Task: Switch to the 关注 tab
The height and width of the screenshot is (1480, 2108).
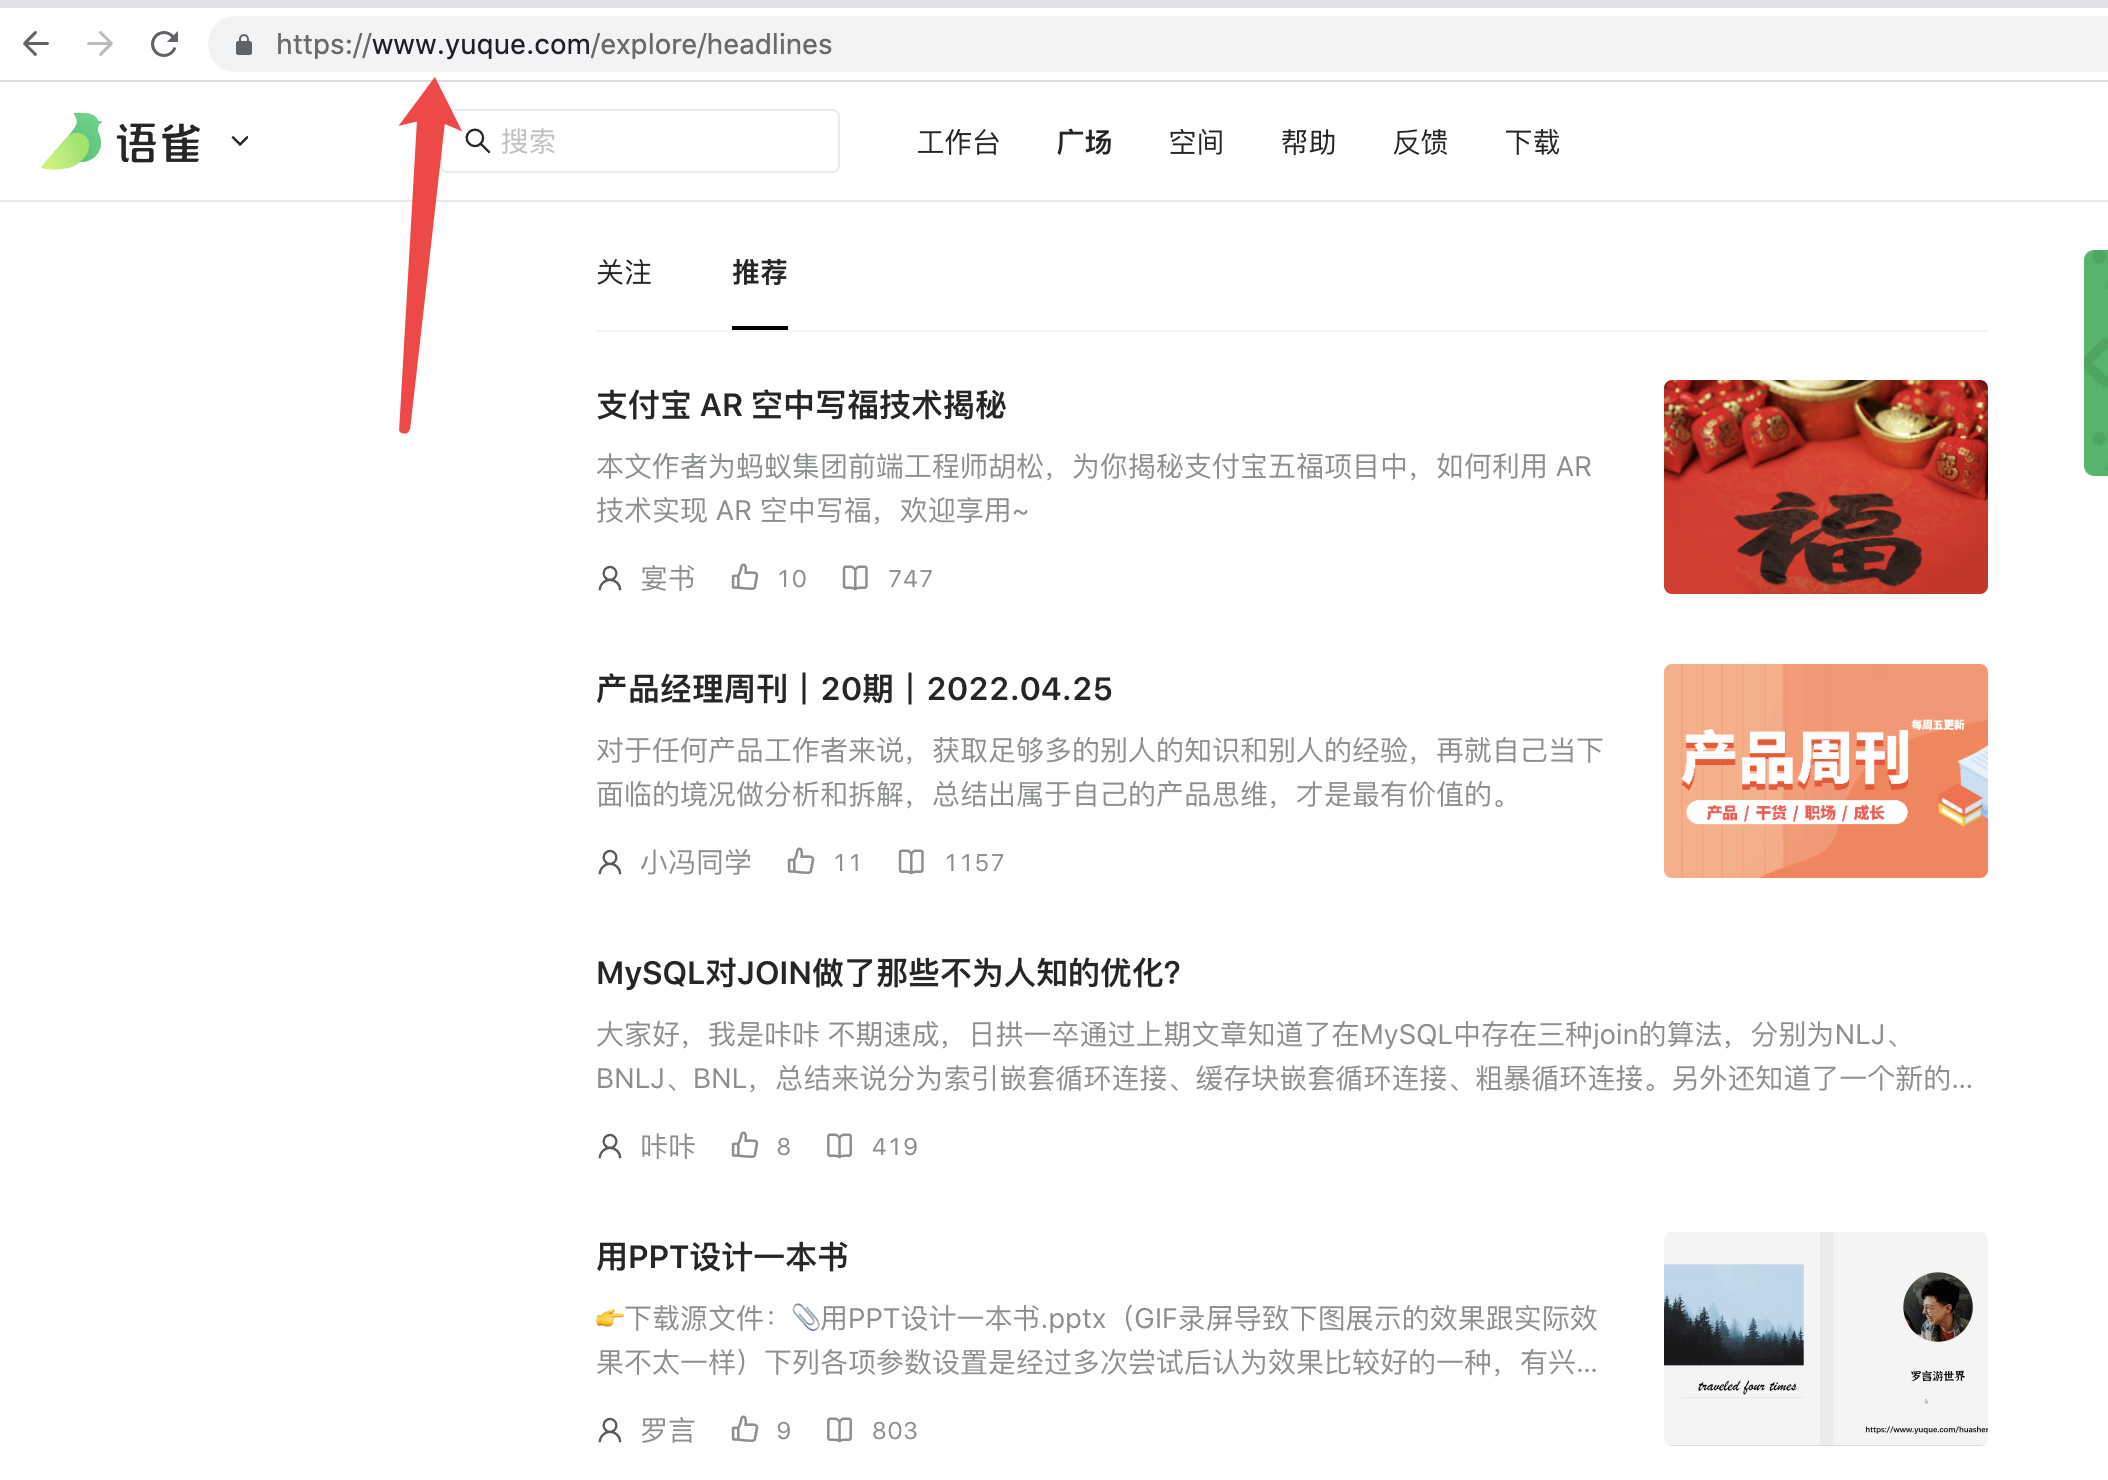Action: click(x=624, y=273)
